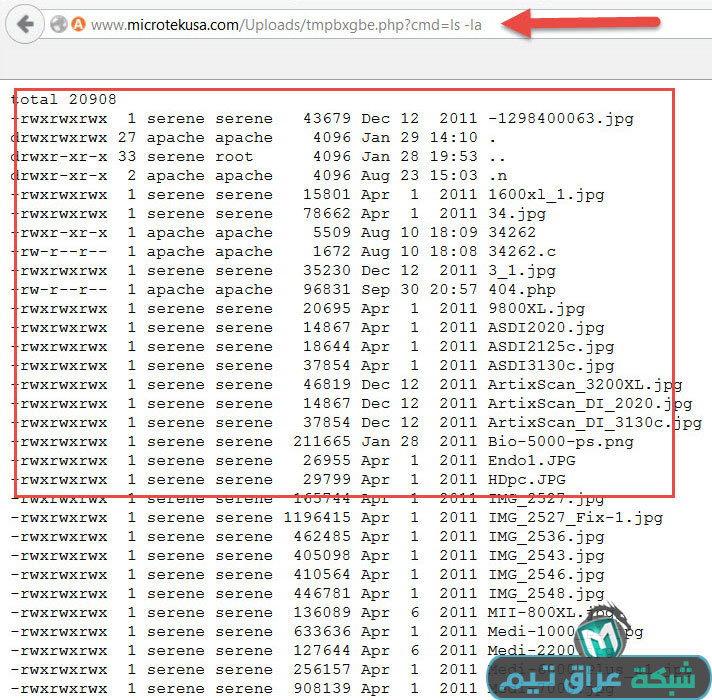This screenshot has width=712, height=700.
Task: Click the globe site identity icon
Action: 59,24
